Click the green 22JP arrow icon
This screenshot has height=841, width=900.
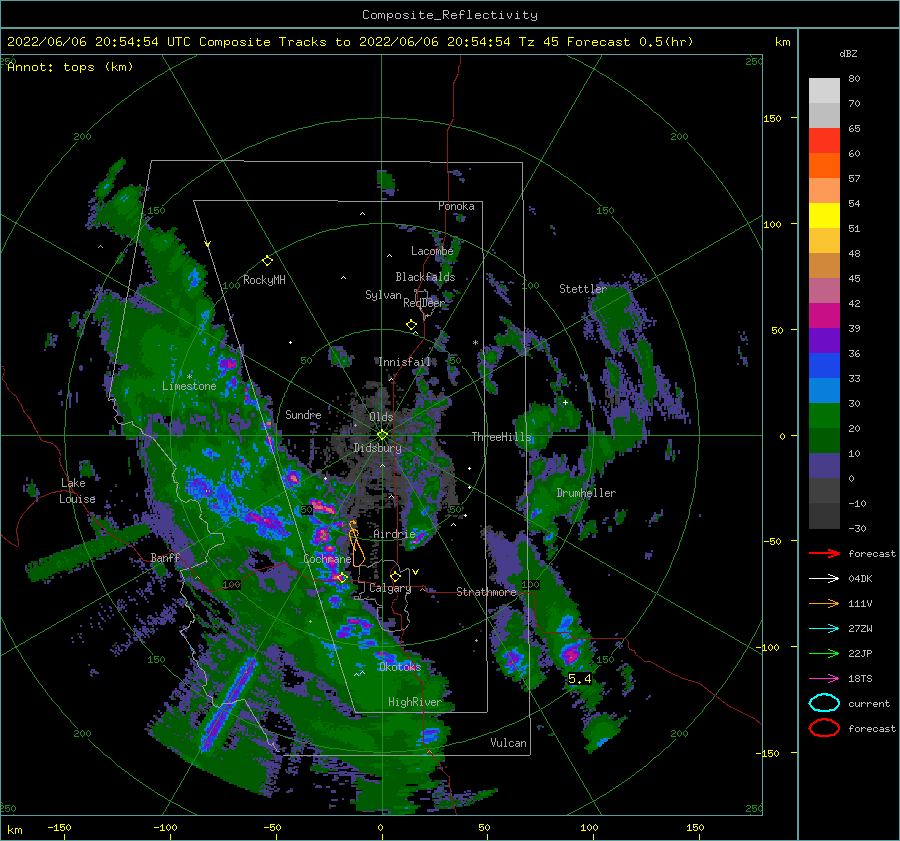click(824, 653)
